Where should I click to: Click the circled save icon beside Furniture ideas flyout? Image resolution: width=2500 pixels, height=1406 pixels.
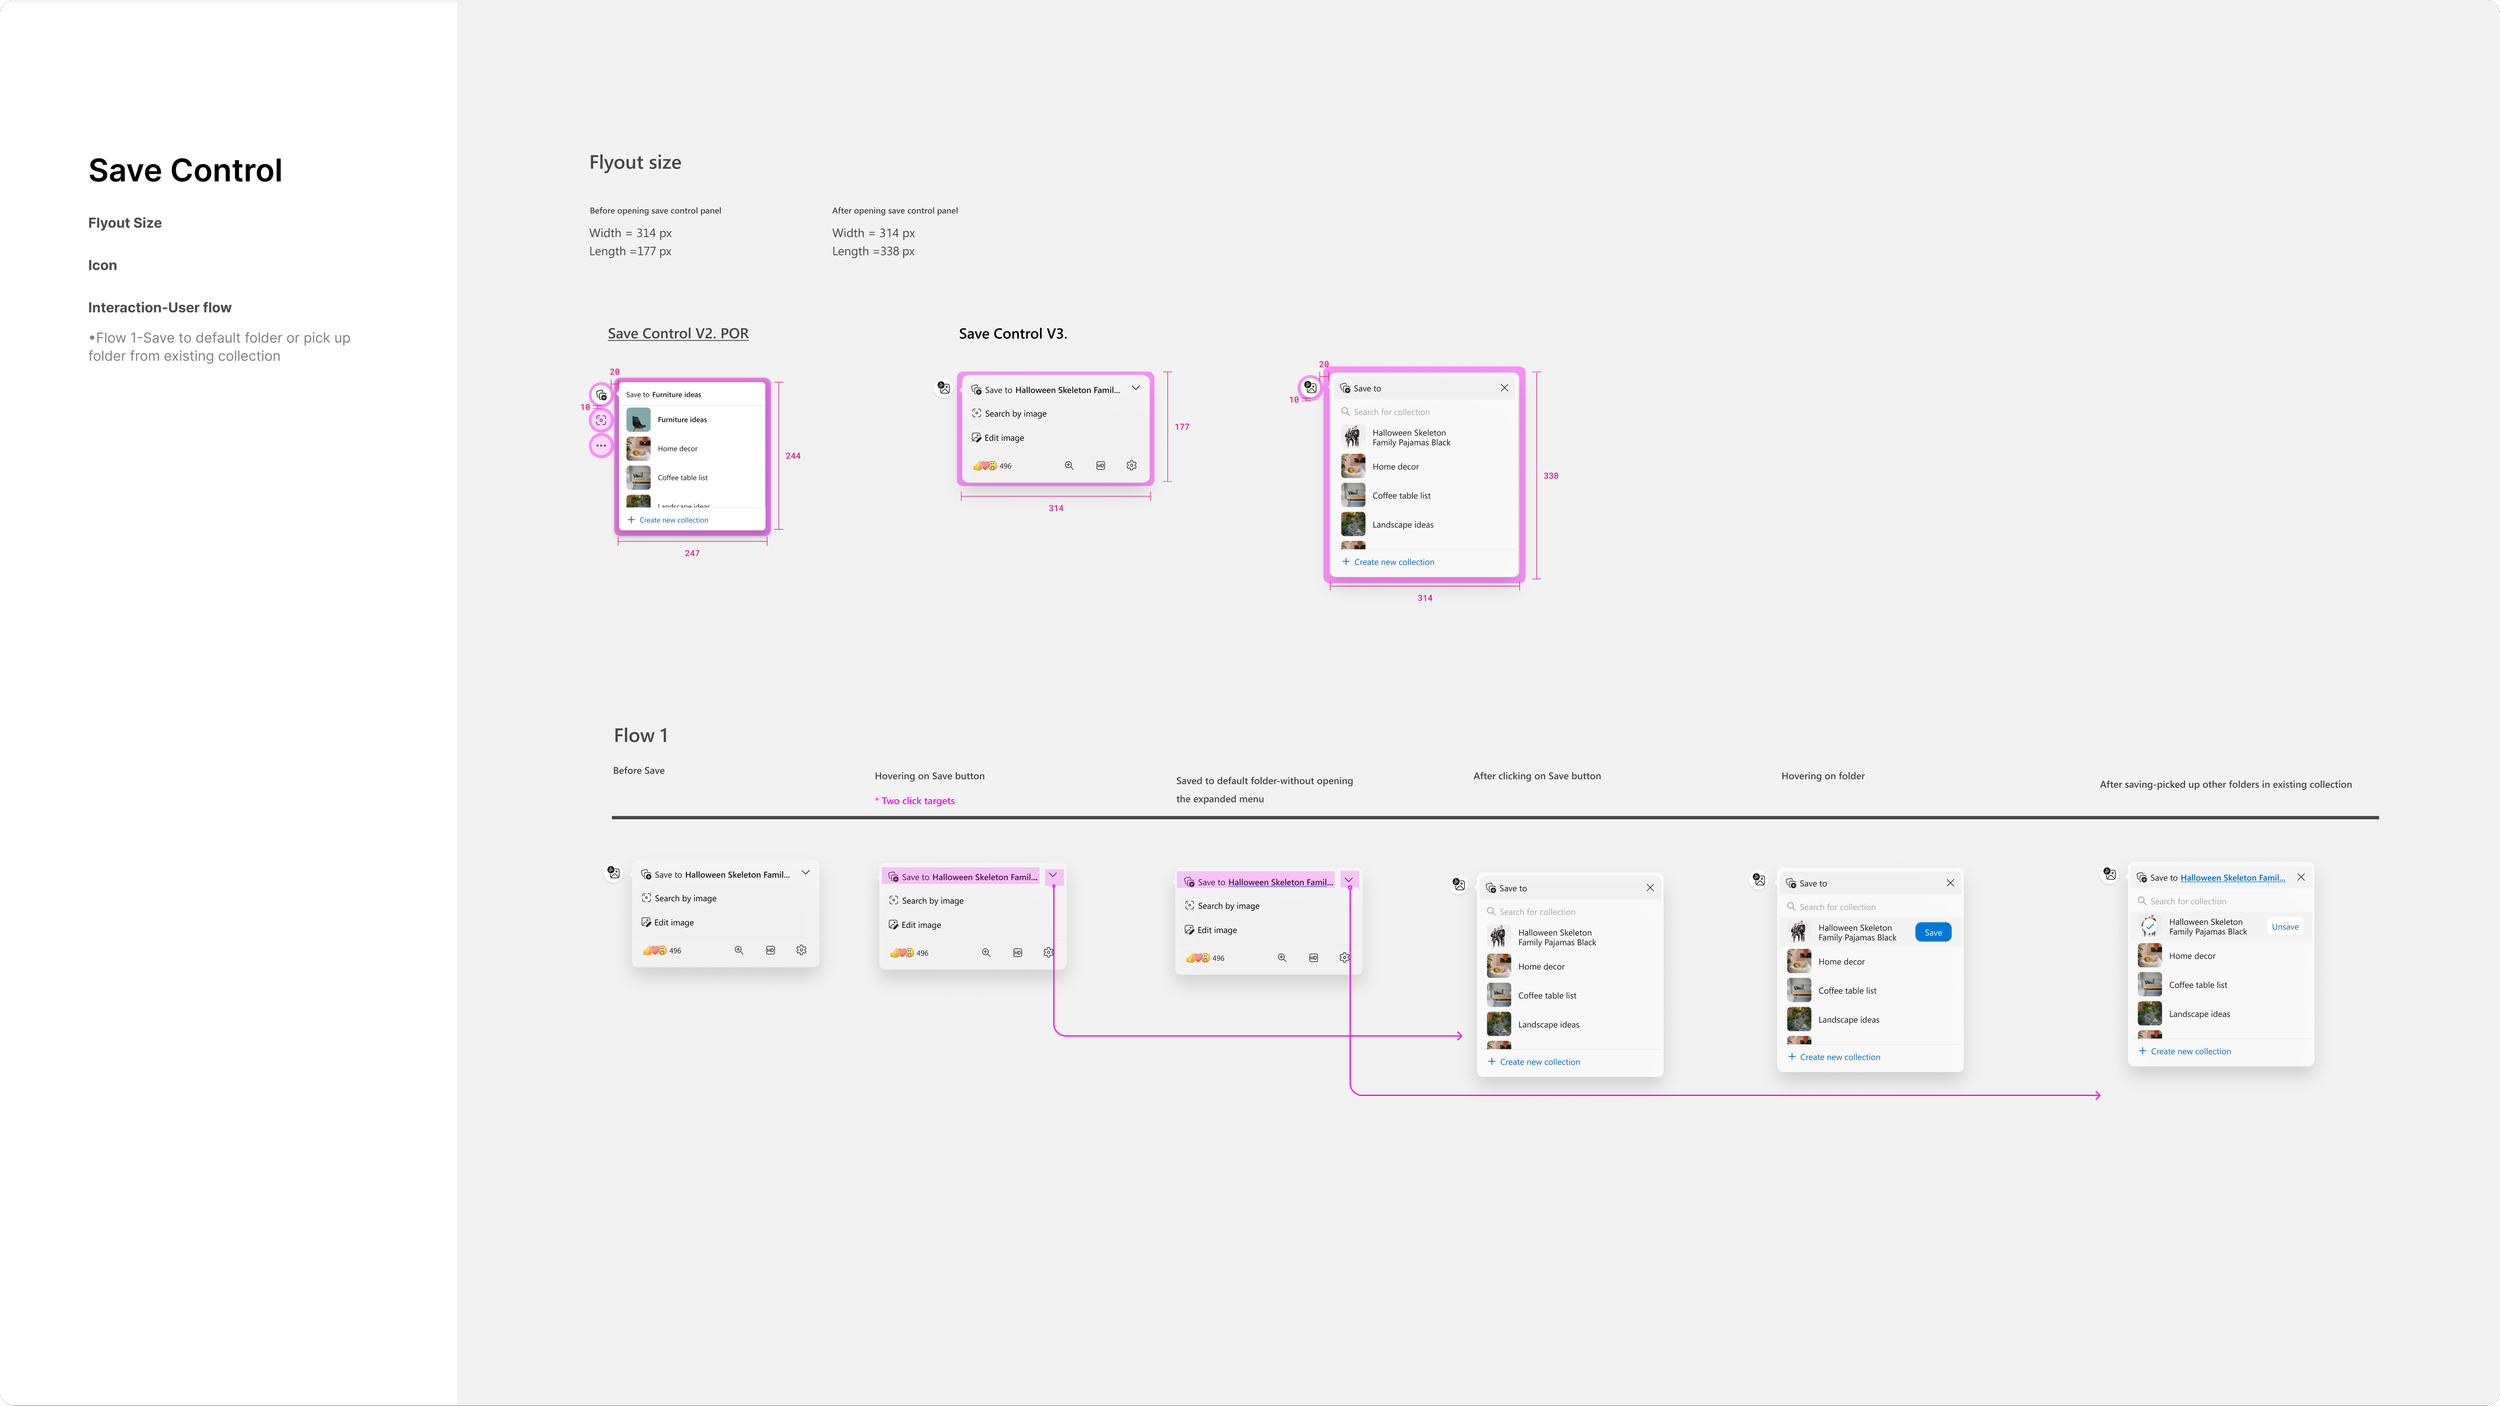601,395
